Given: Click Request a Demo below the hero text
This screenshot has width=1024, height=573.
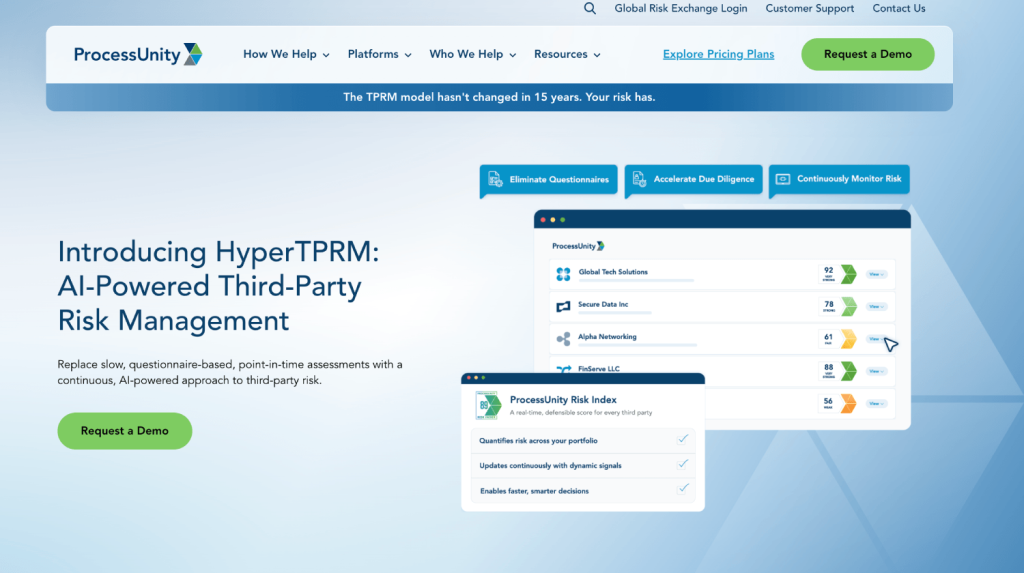Looking at the screenshot, I should coord(125,431).
